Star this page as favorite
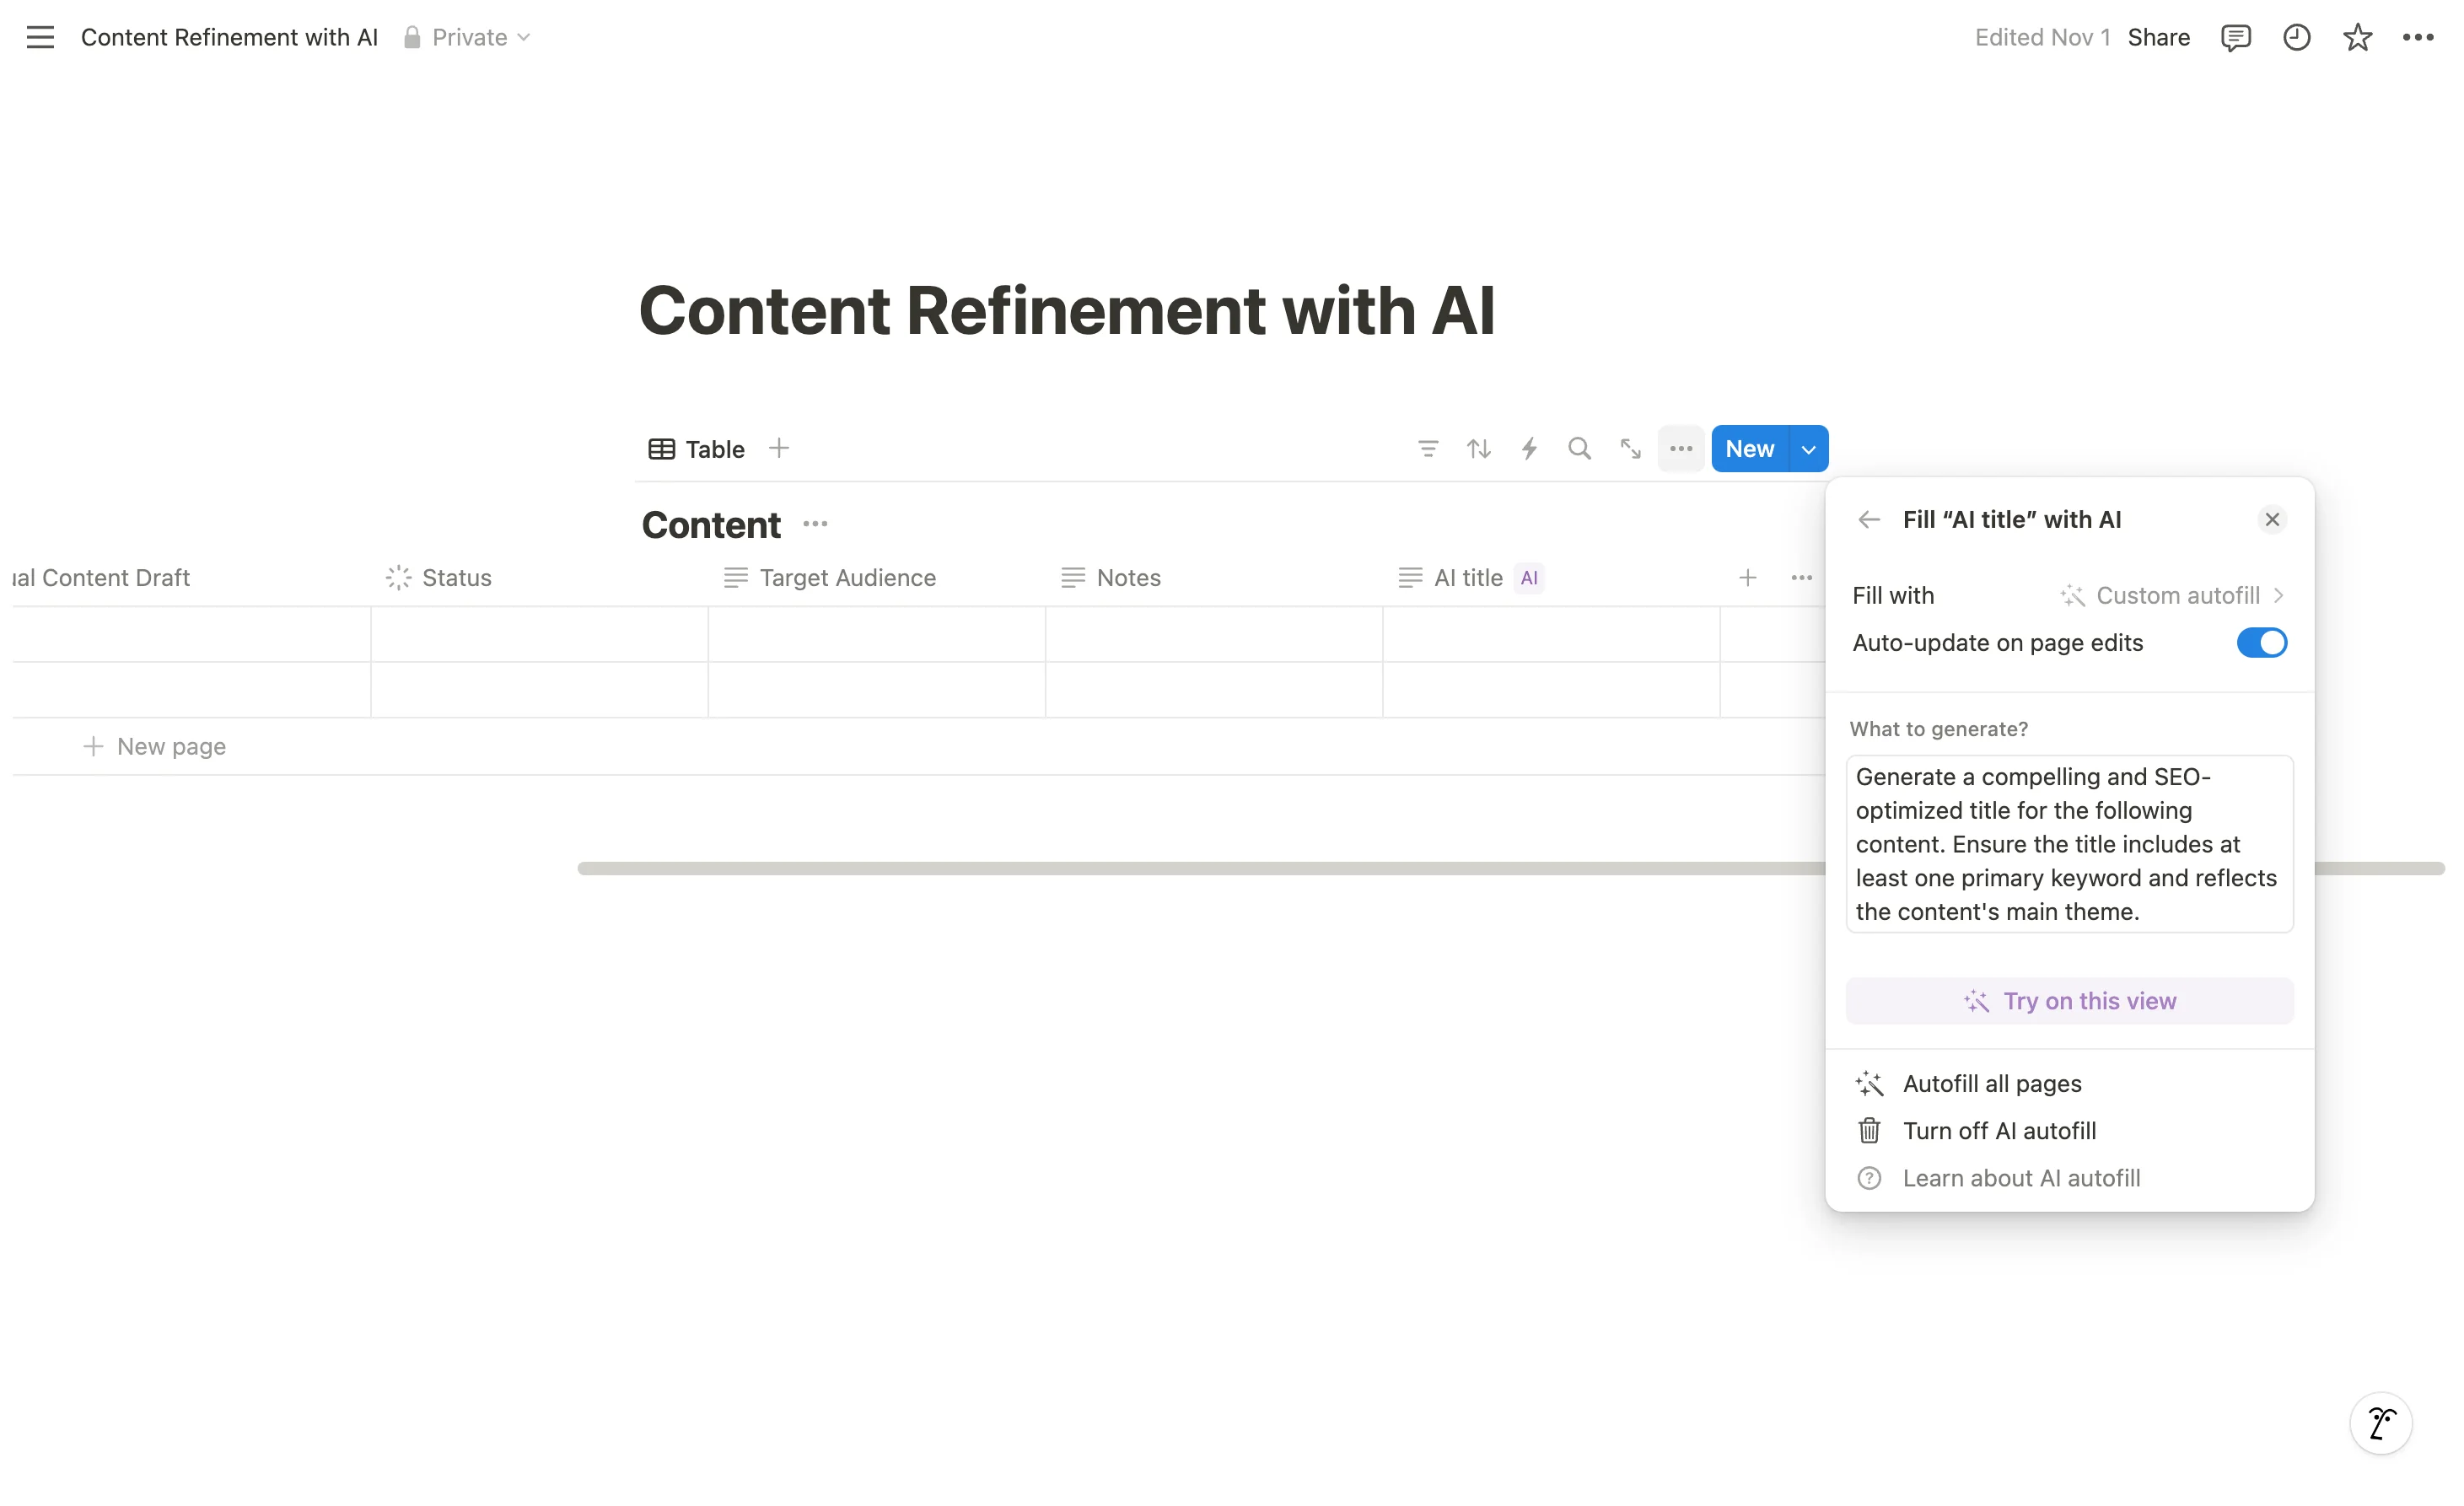This screenshot has height=1506, width=2464. [2357, 37]
